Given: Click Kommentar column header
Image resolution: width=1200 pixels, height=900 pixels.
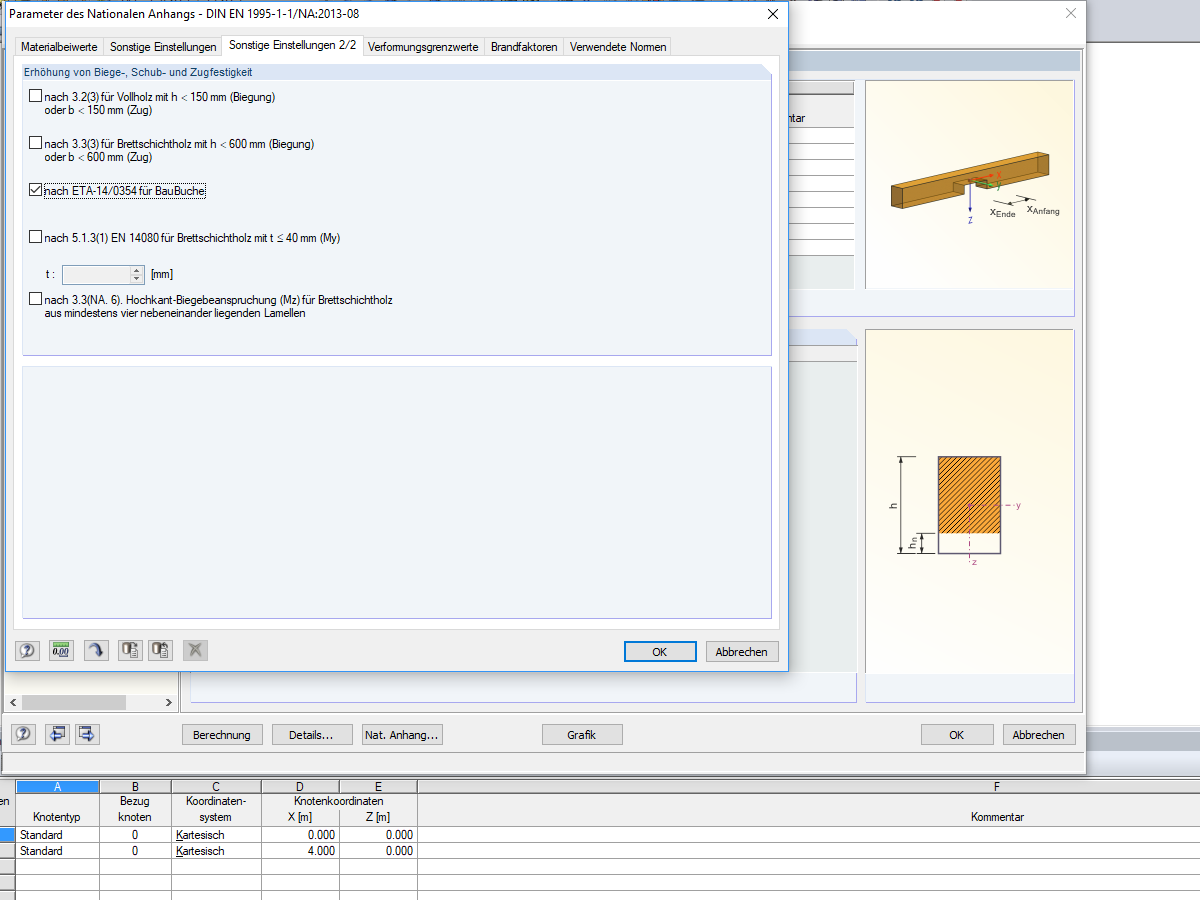Looking at the screenshot, I should 997,817.
